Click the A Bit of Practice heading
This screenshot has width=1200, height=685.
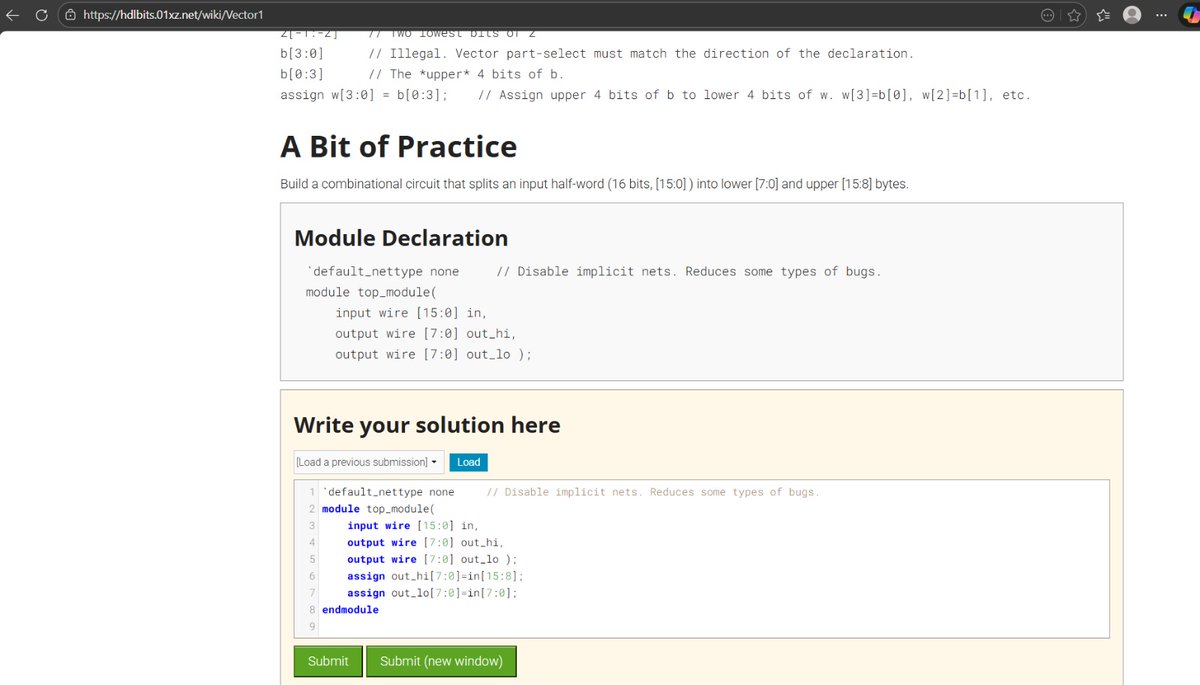(x=398, y=147)
